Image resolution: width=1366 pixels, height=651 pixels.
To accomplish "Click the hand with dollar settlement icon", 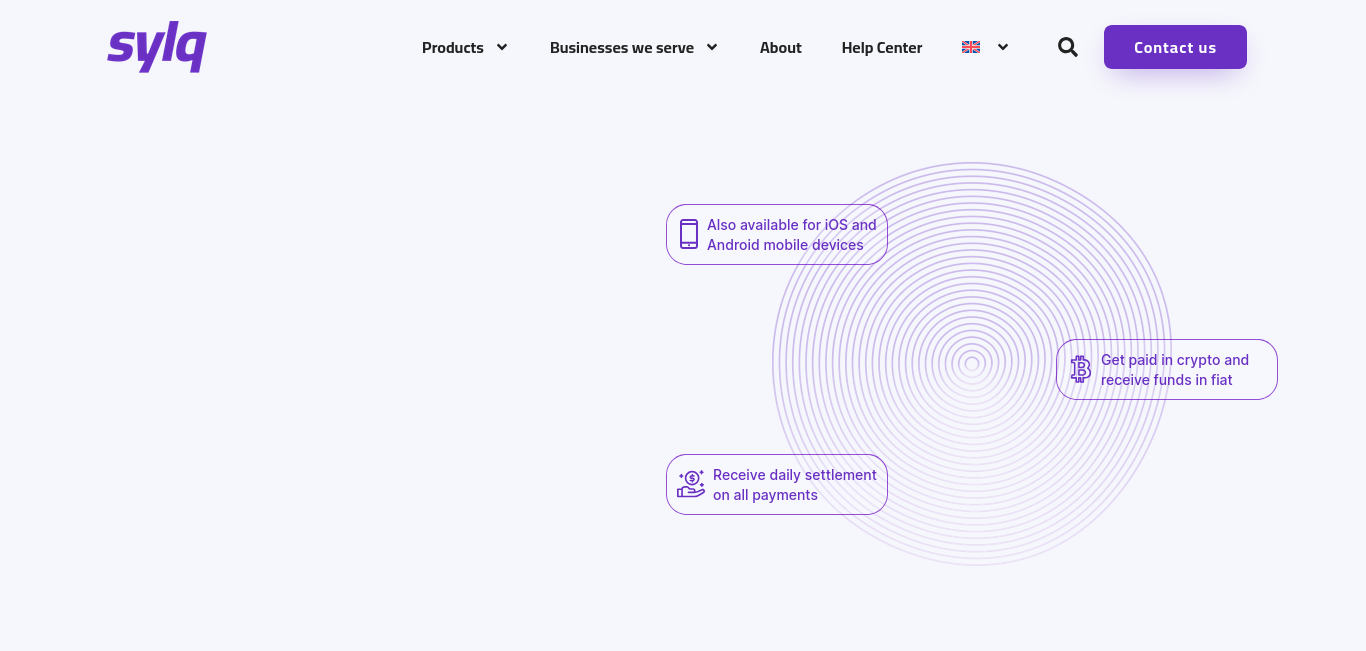I will point(691,484).
